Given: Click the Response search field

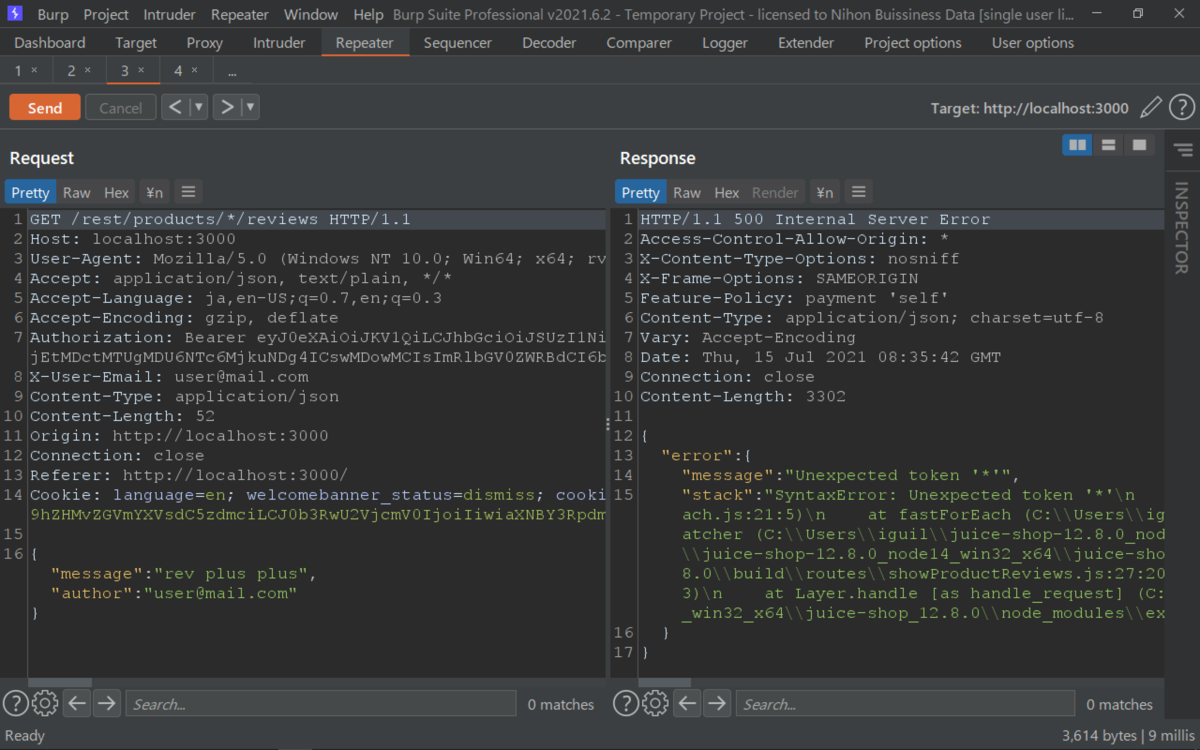Looking at the screenshot, I should (x=905, y=704).
